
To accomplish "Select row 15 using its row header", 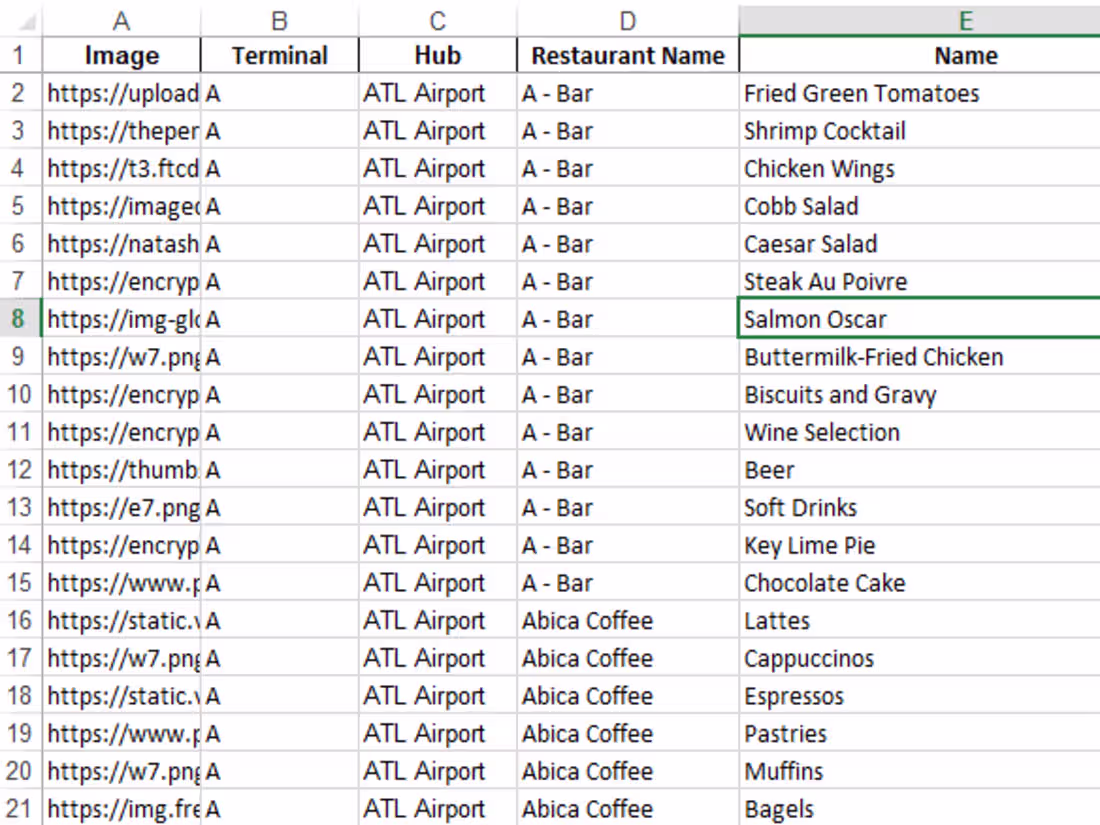I will point(20,582).
